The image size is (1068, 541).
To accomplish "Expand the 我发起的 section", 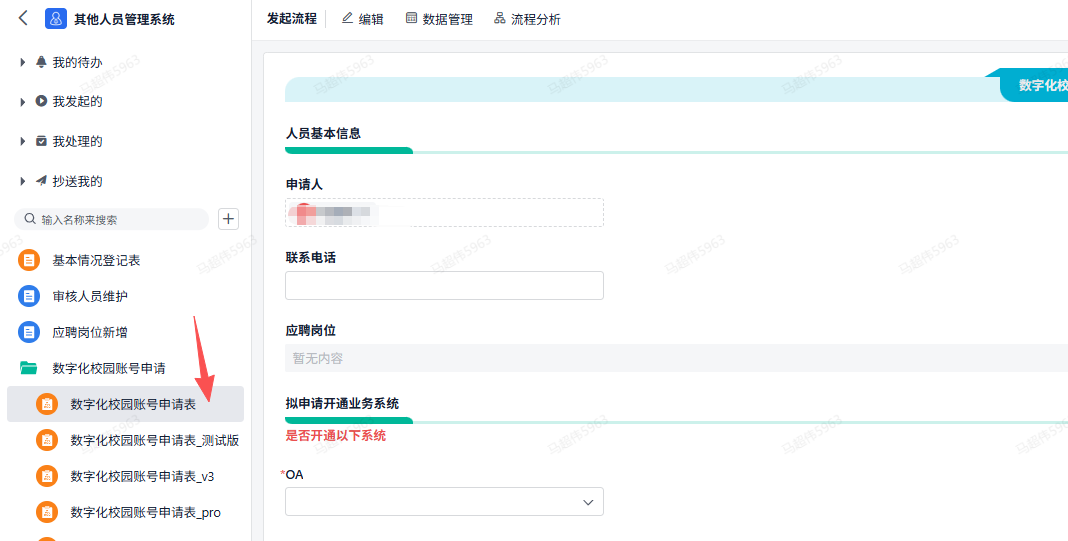I will [x=23, y=102].
